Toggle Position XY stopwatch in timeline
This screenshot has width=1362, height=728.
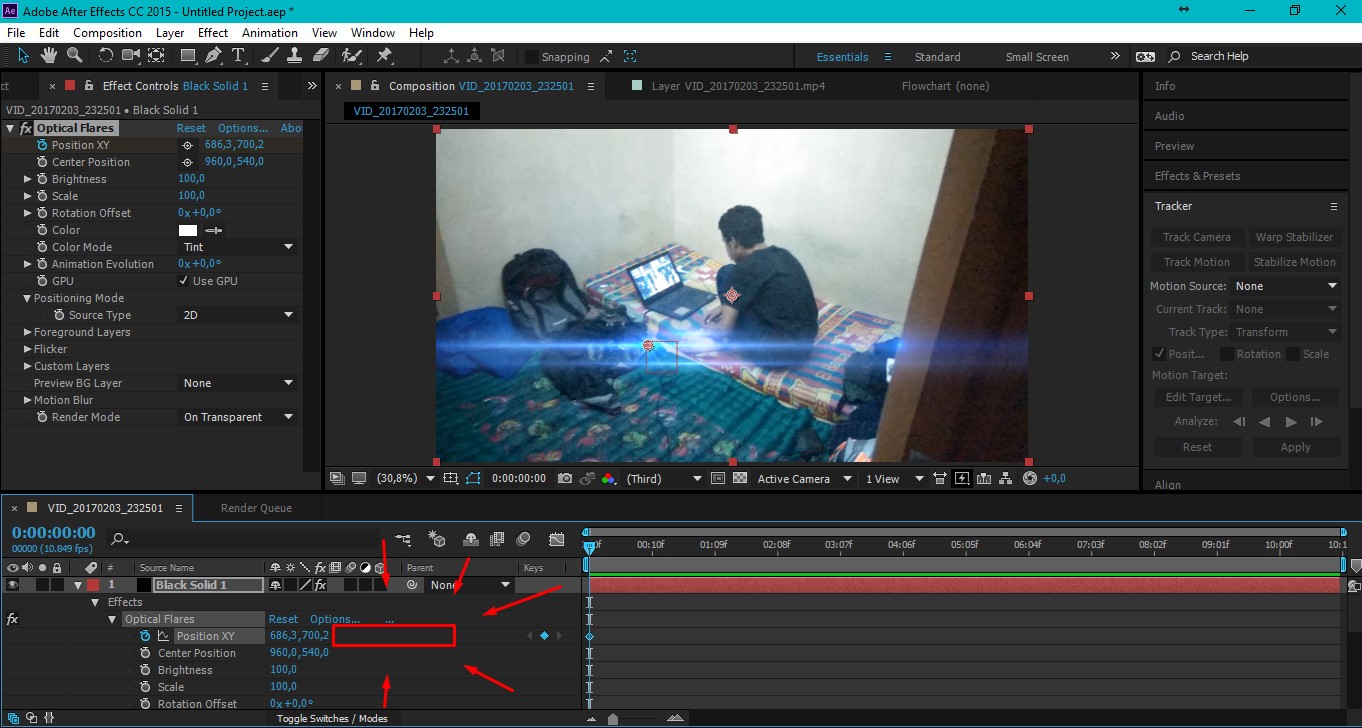click(145, 636)
